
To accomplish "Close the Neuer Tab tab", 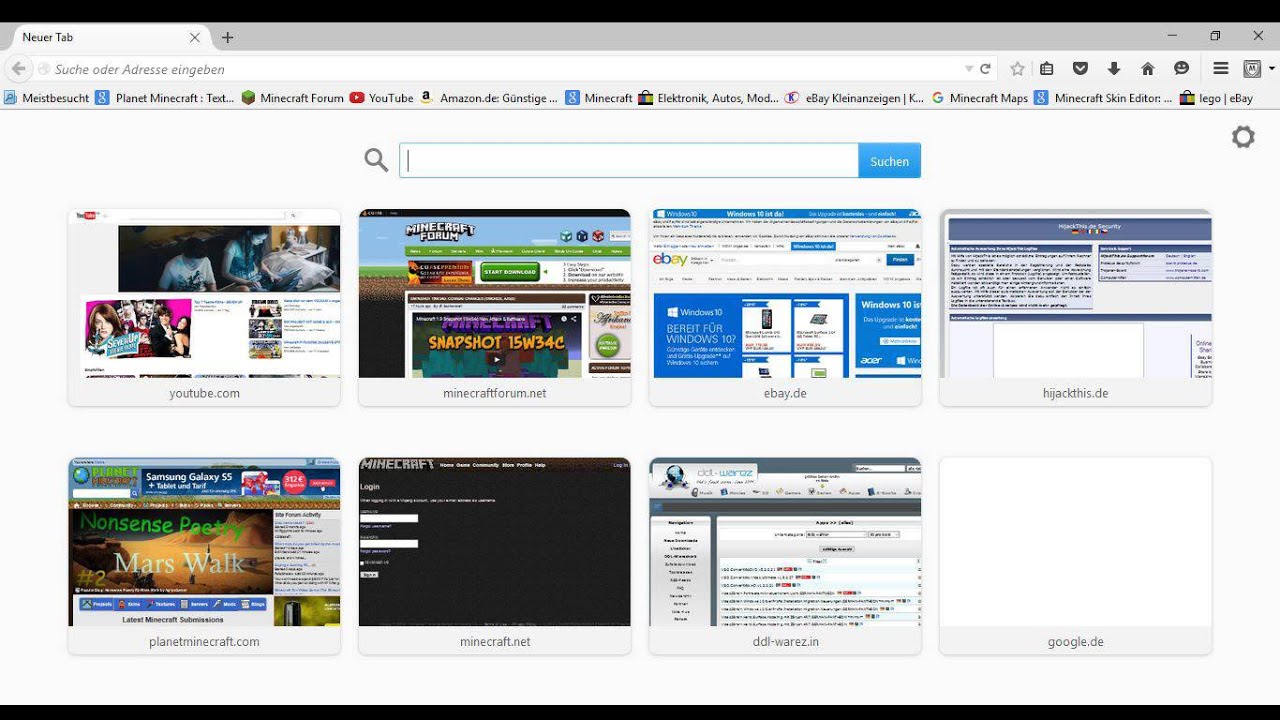I will pyautogui.click(x=195, y=37).
